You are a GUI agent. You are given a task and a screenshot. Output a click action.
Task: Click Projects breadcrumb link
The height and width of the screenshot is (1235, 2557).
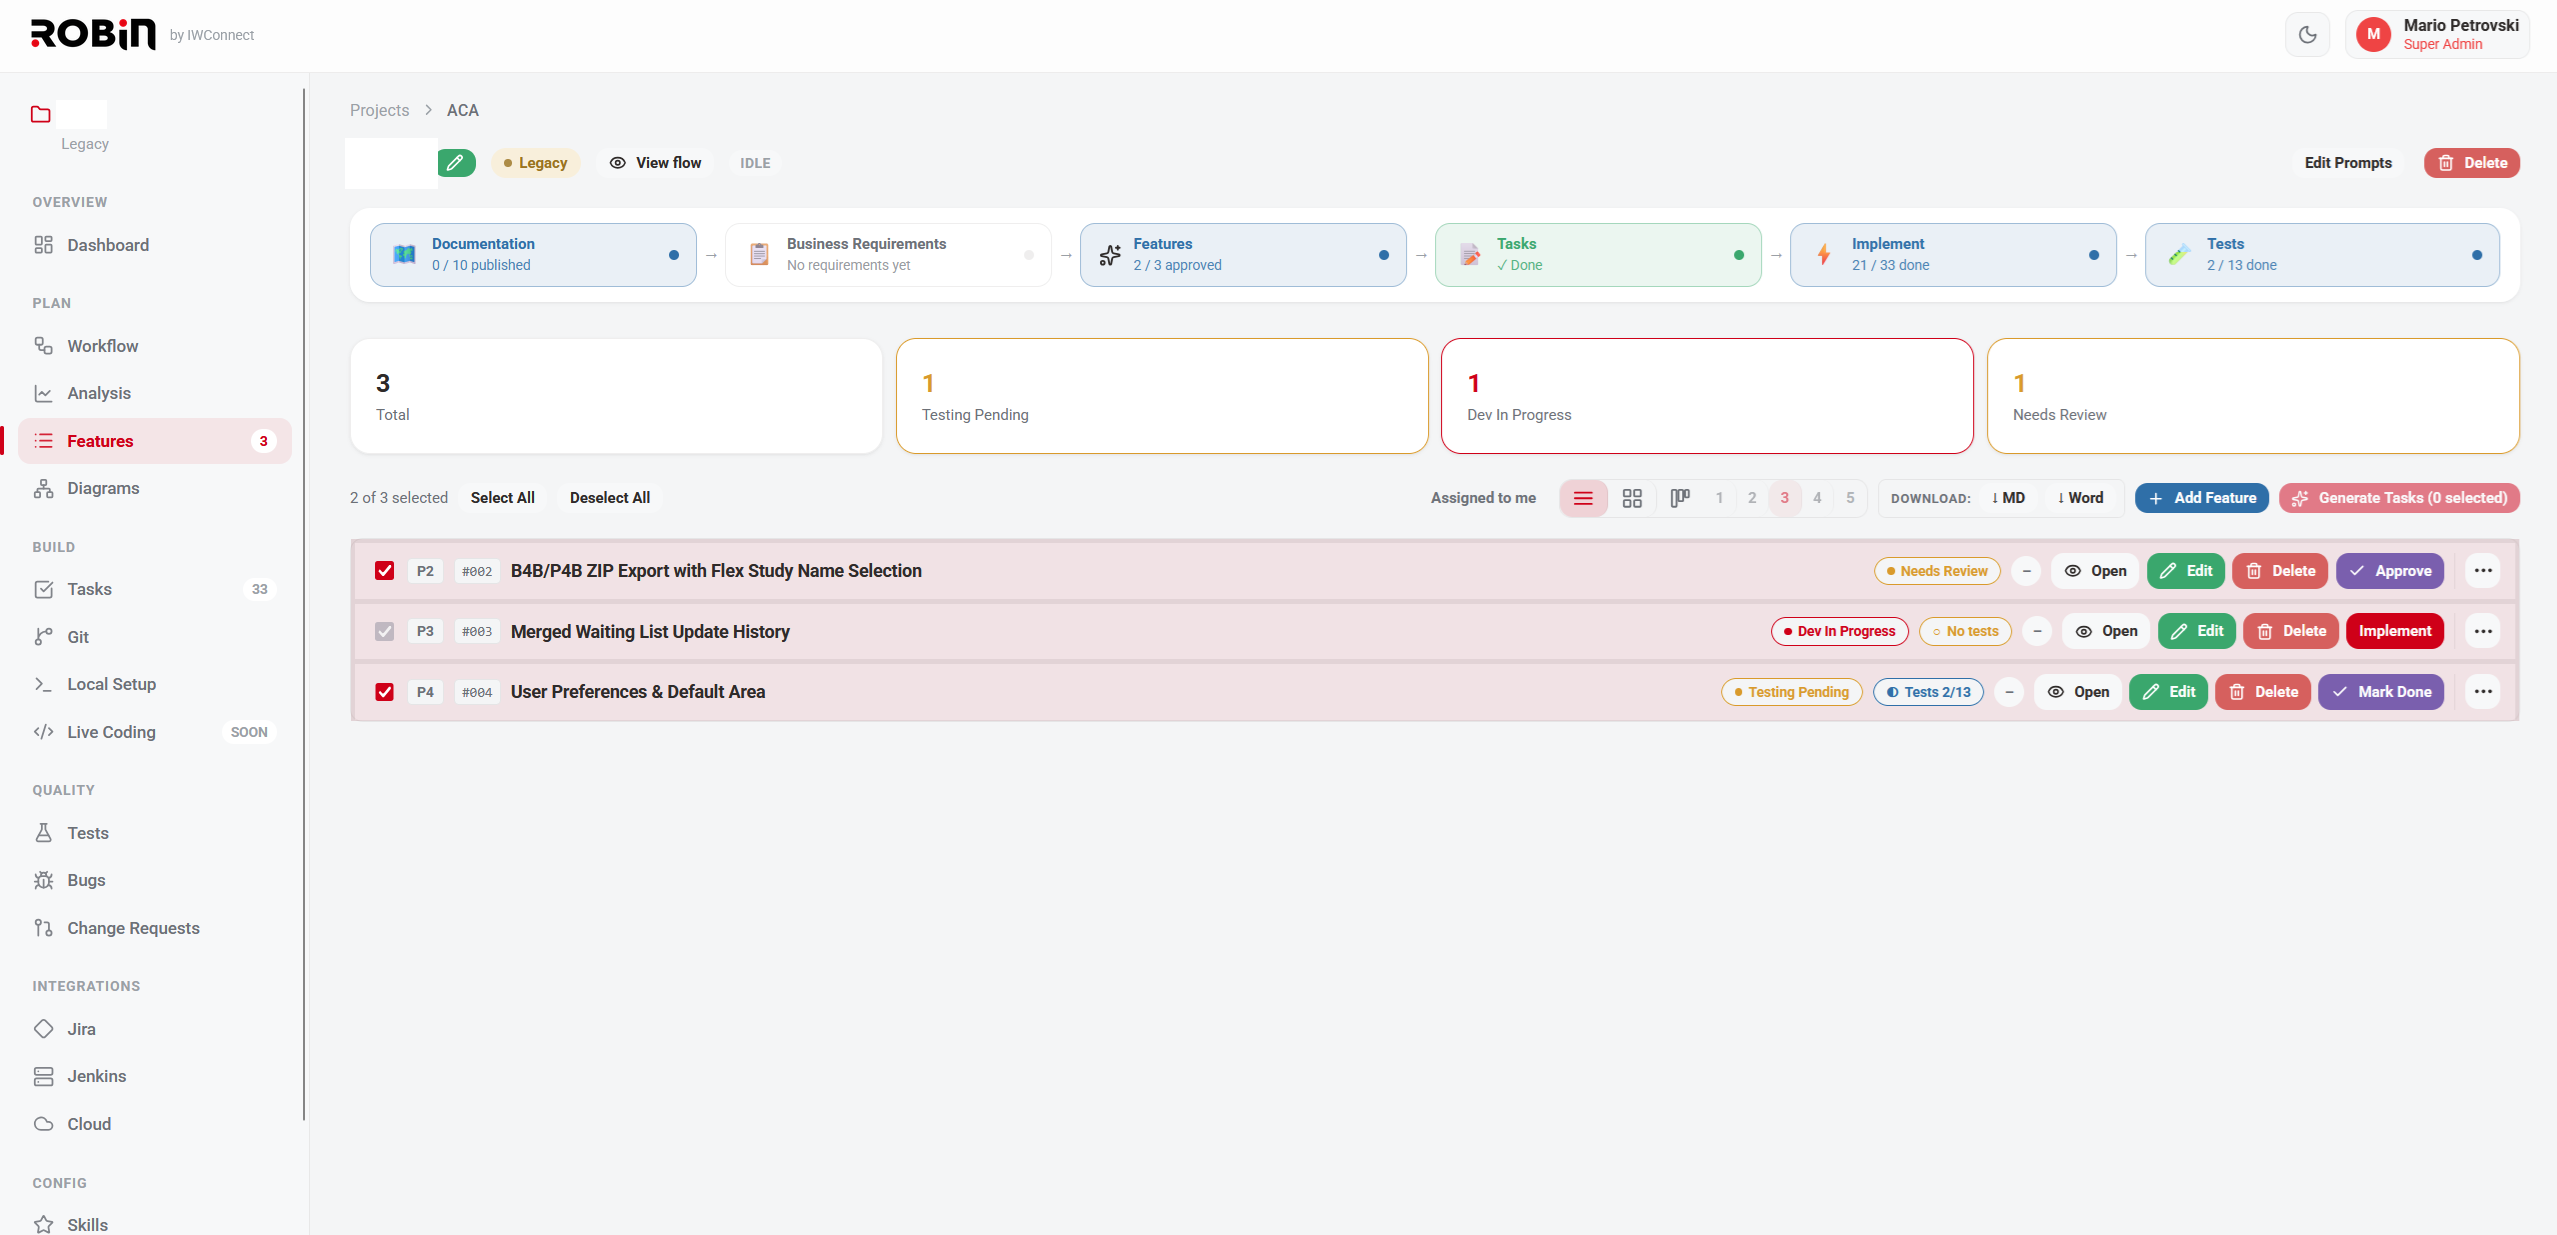tap(379, 110)
